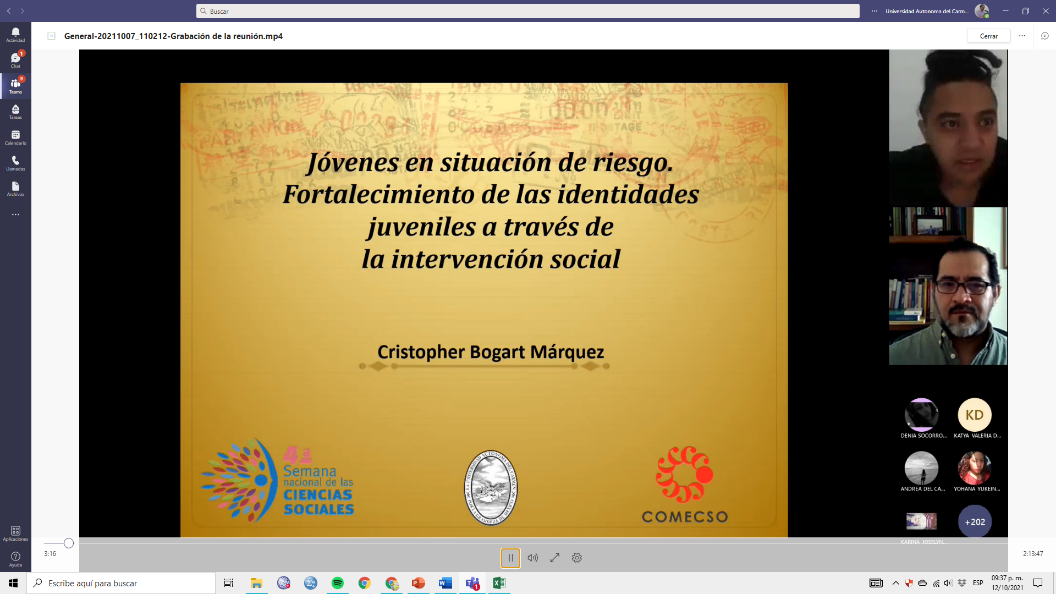Open Teams settings ellipsis in title bar

coord(874,11)
